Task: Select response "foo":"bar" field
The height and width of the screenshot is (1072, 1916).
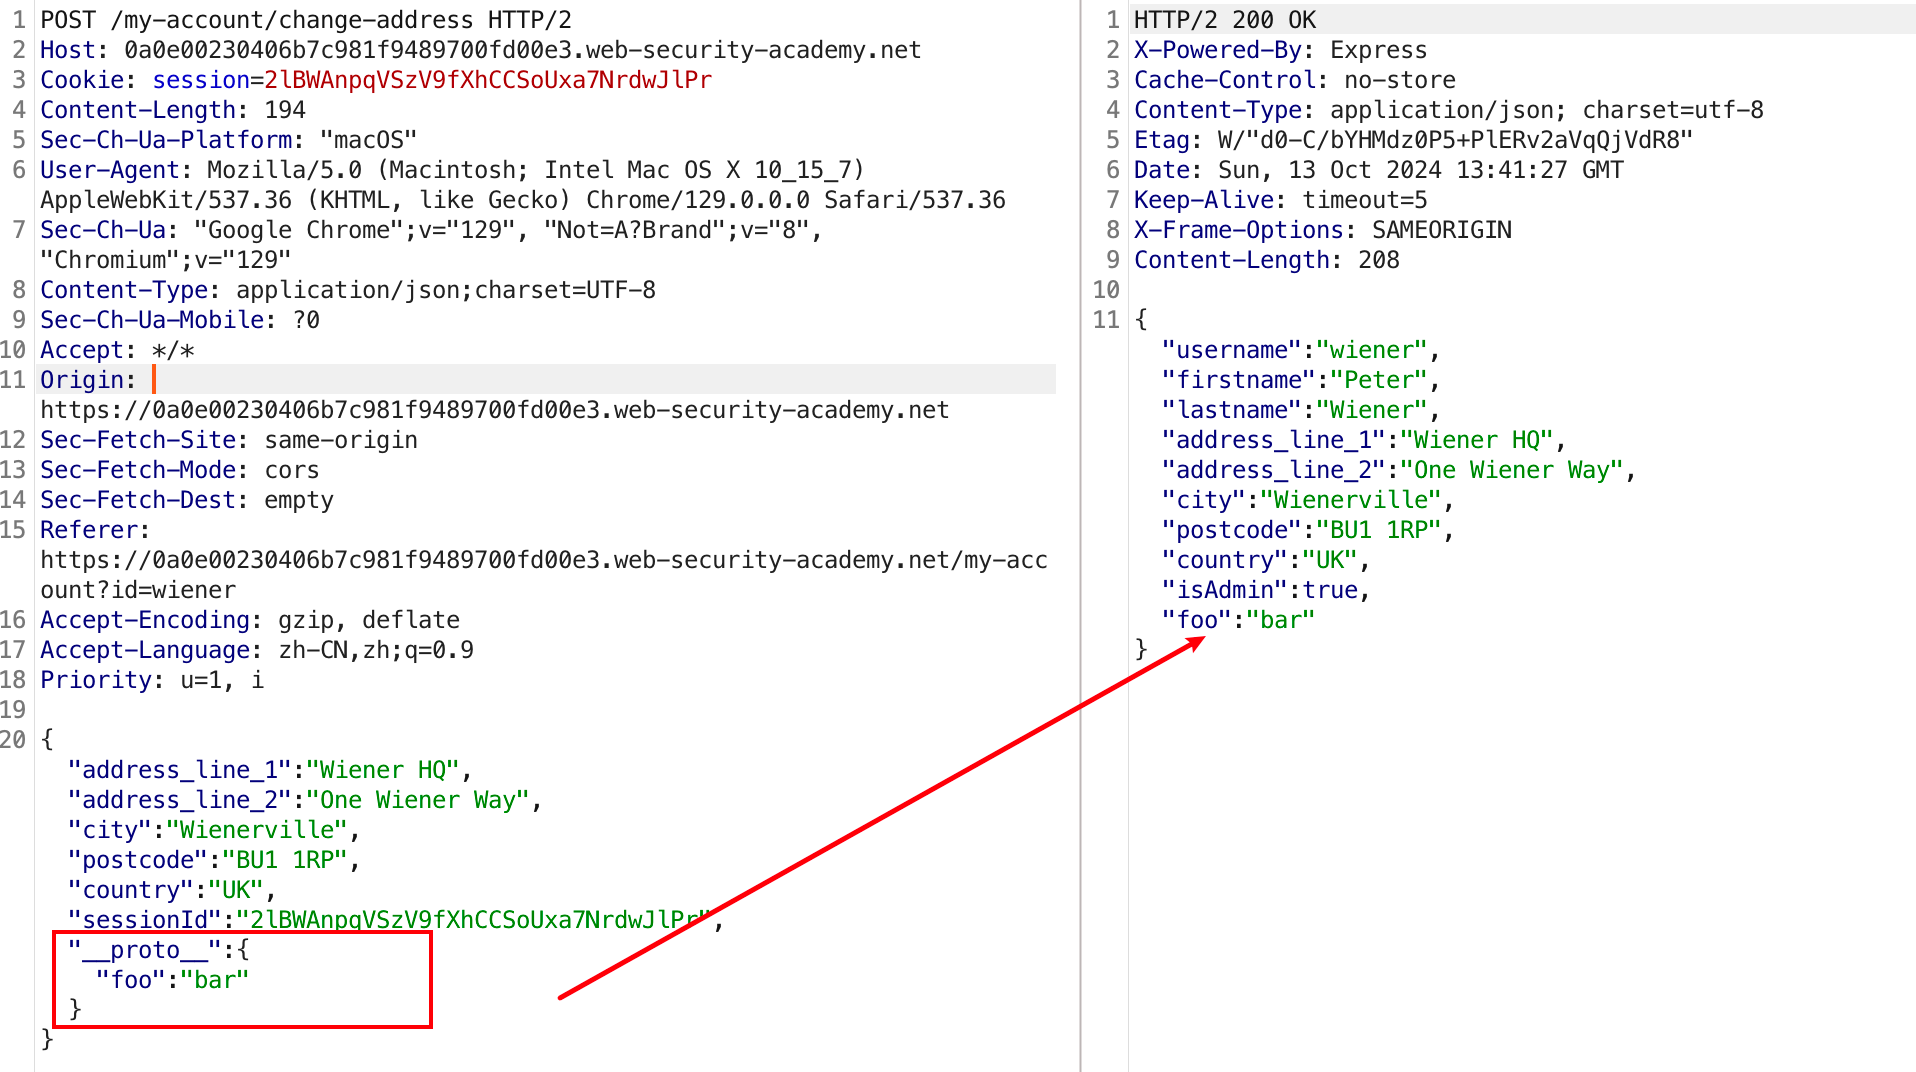Action: 1238,620
